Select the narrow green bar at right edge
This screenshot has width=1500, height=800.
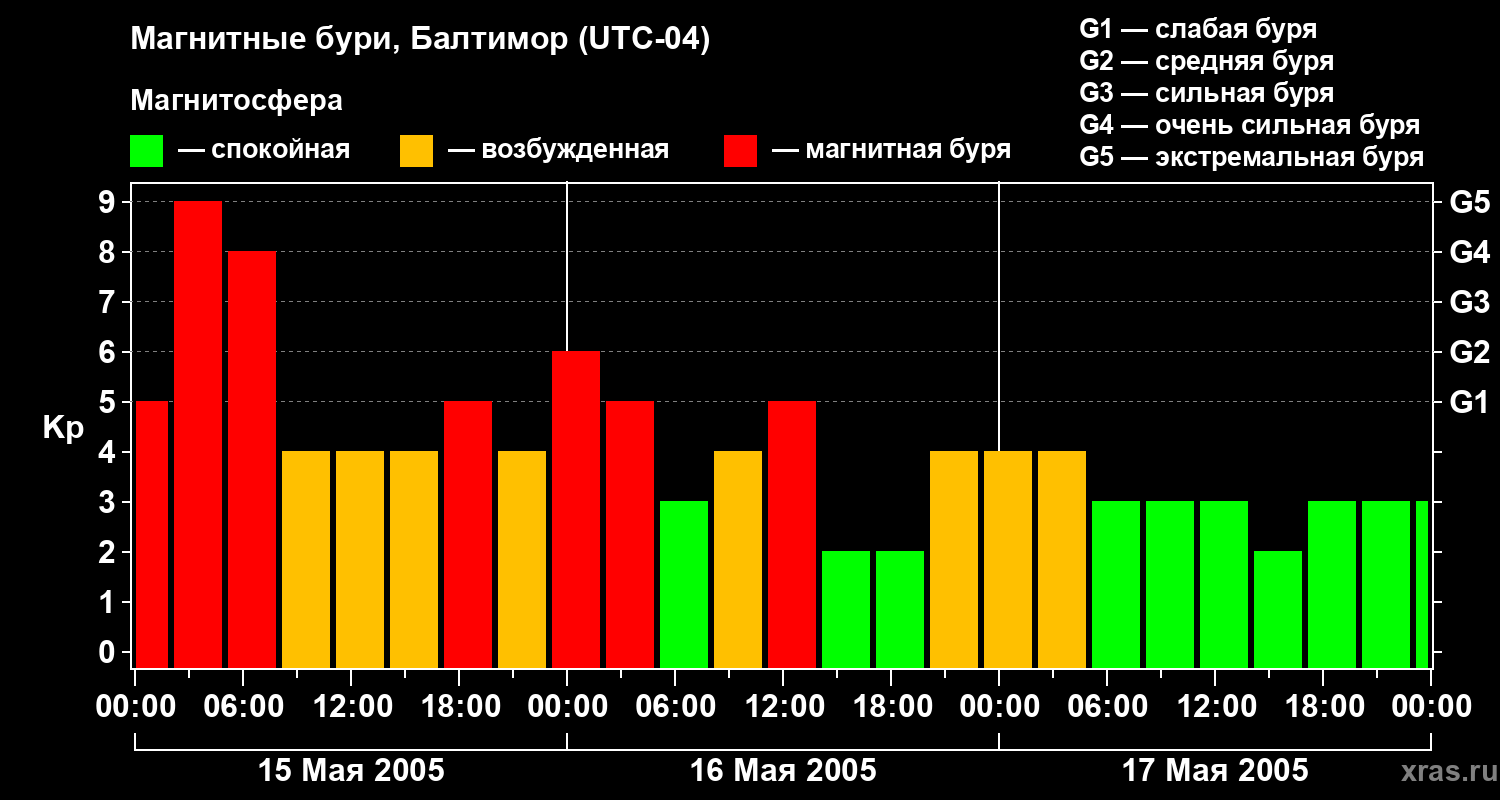coord(1422,585)
